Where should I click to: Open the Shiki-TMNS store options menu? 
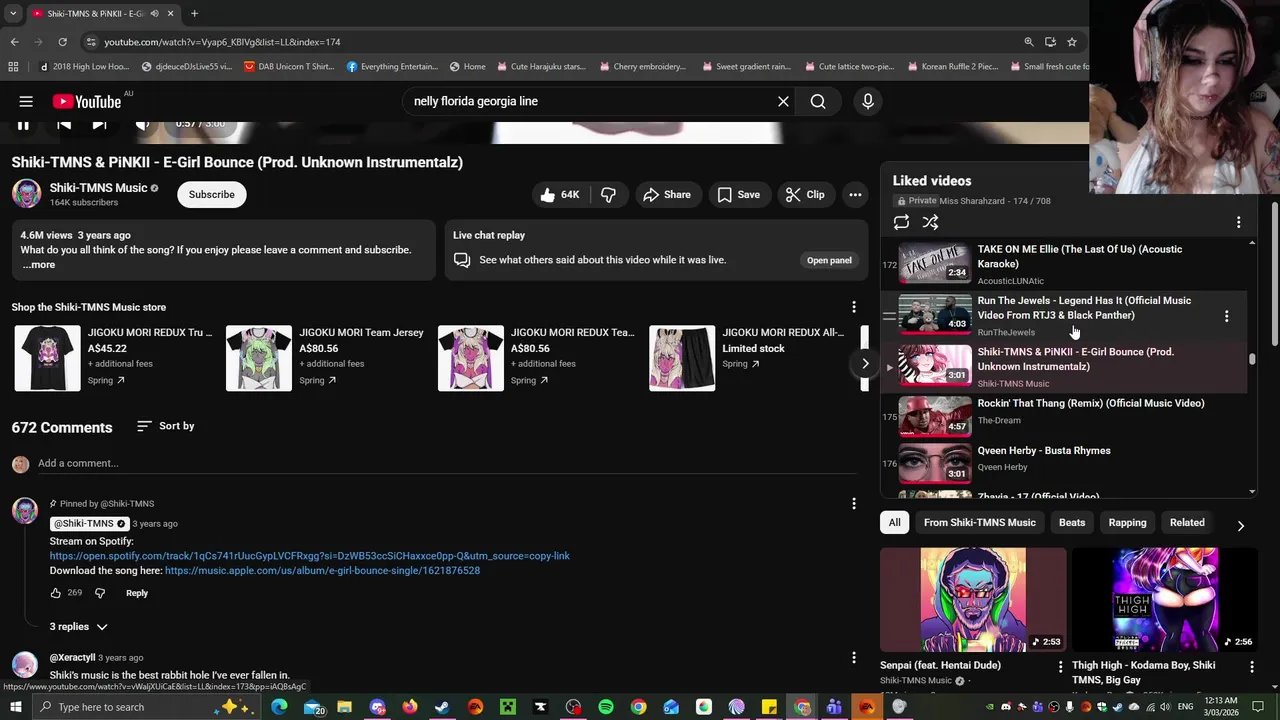[x=854, y=307]
